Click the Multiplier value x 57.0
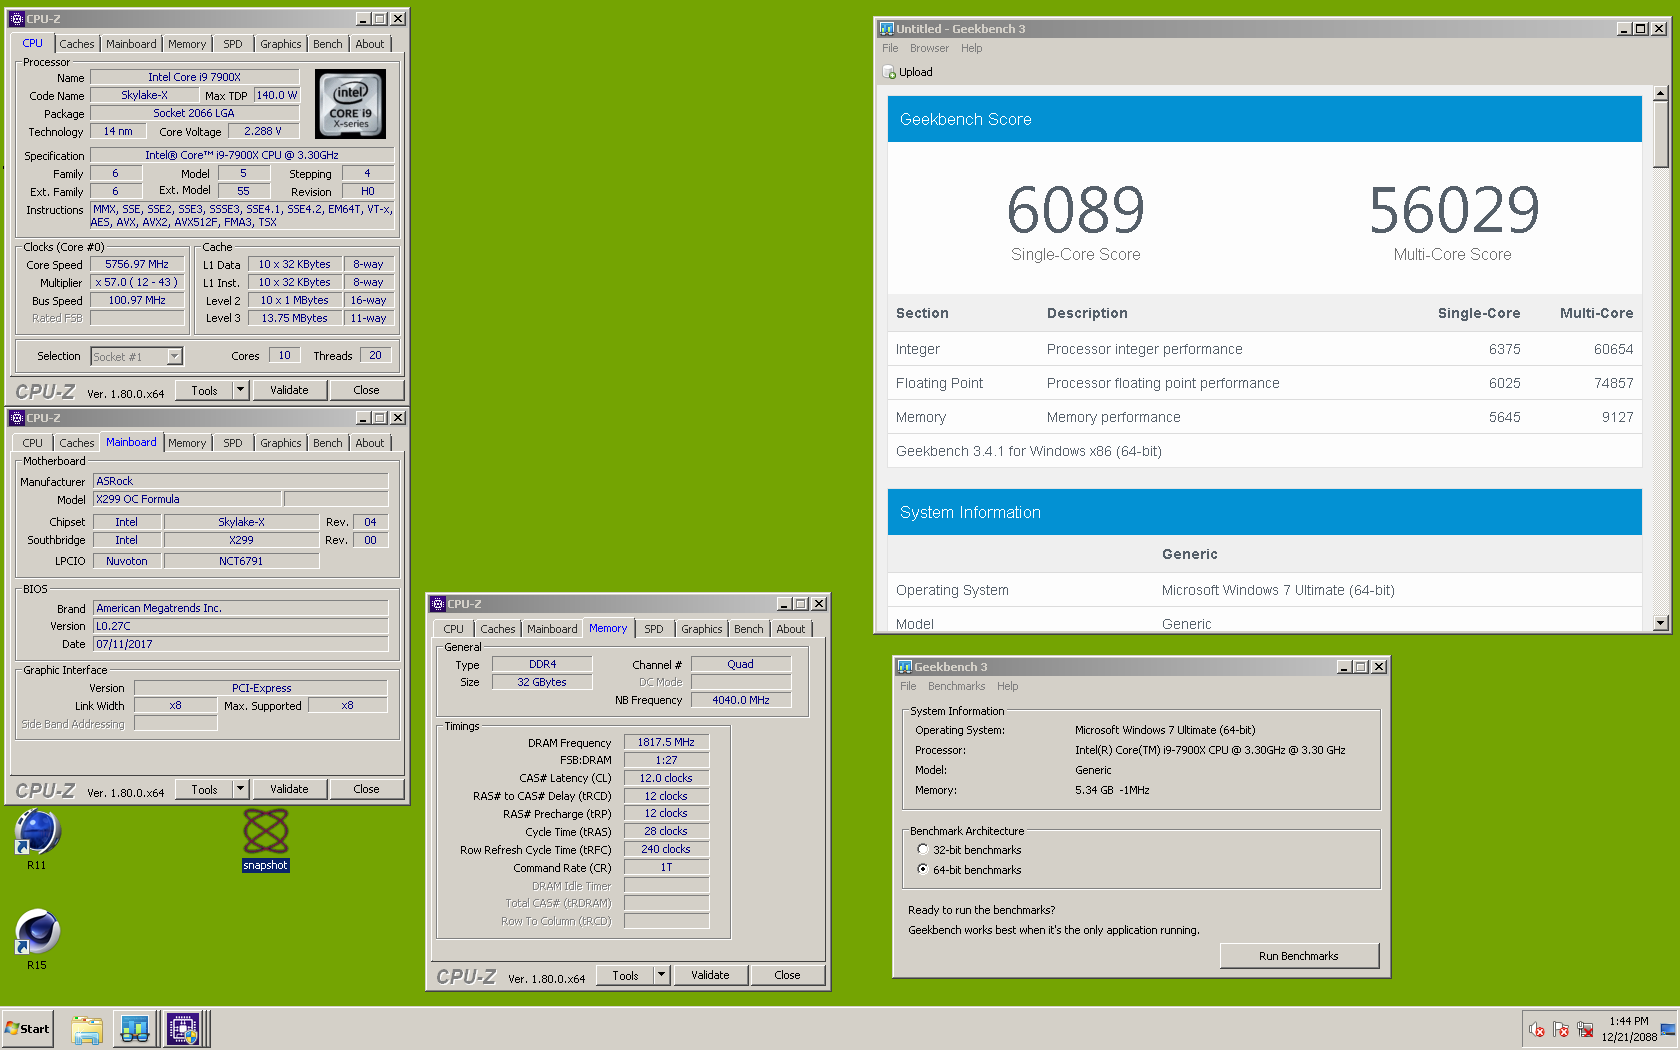The image size is (1680, 1050). pyautogui.click(x=137, y=283)
